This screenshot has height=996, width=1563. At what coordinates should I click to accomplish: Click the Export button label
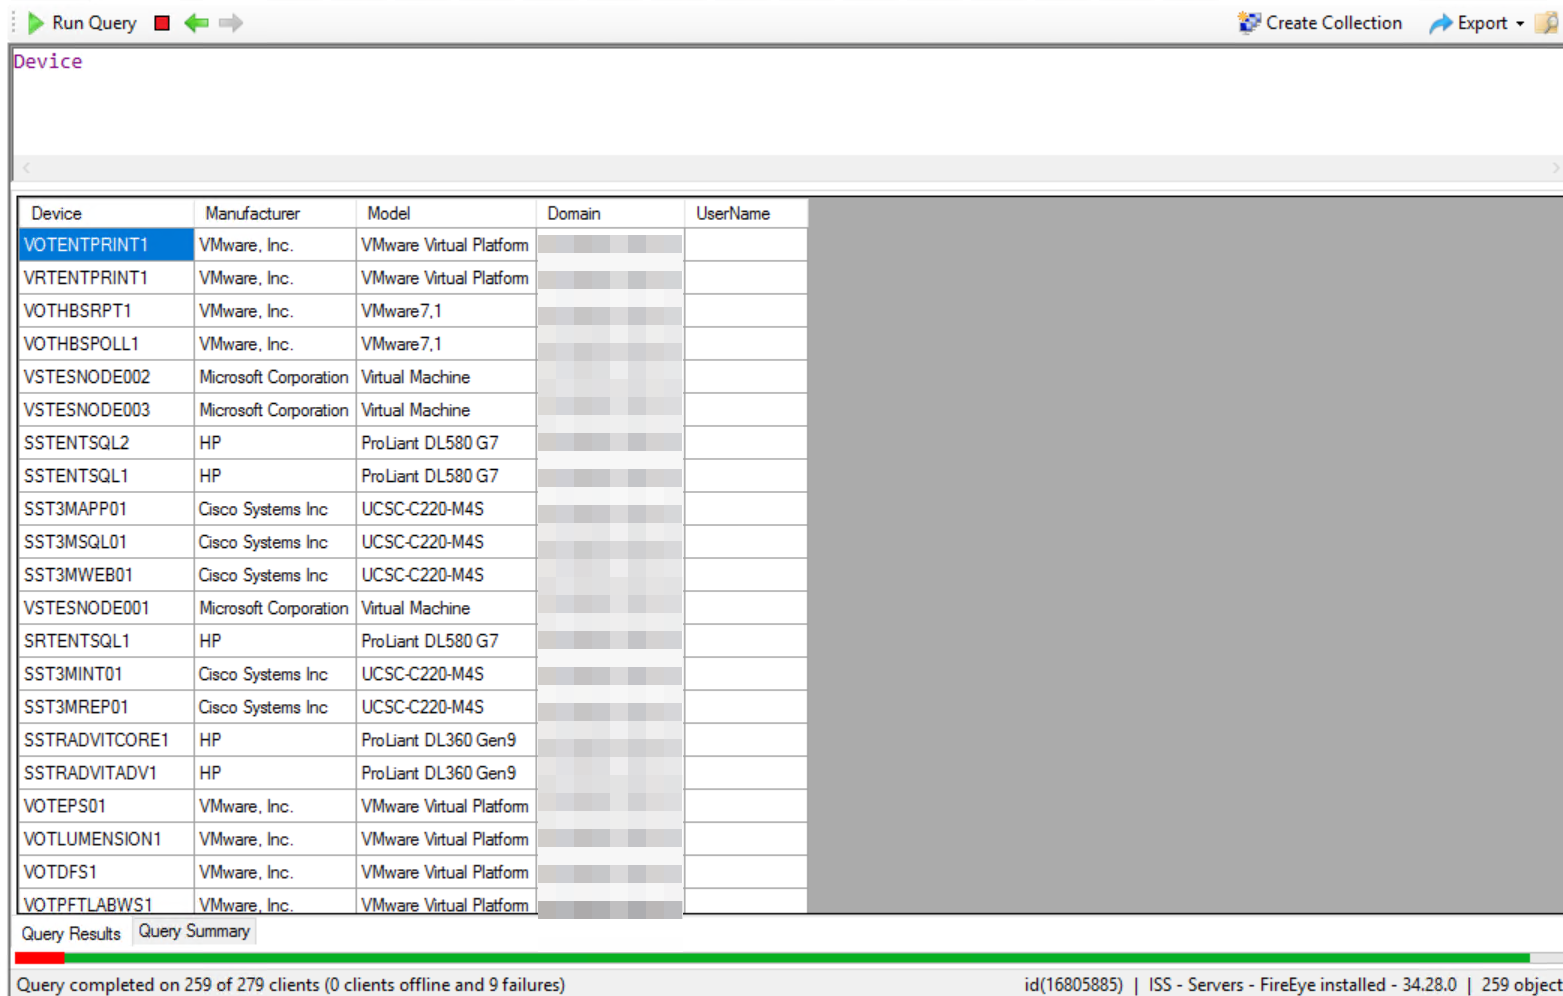click(1482, 23)
